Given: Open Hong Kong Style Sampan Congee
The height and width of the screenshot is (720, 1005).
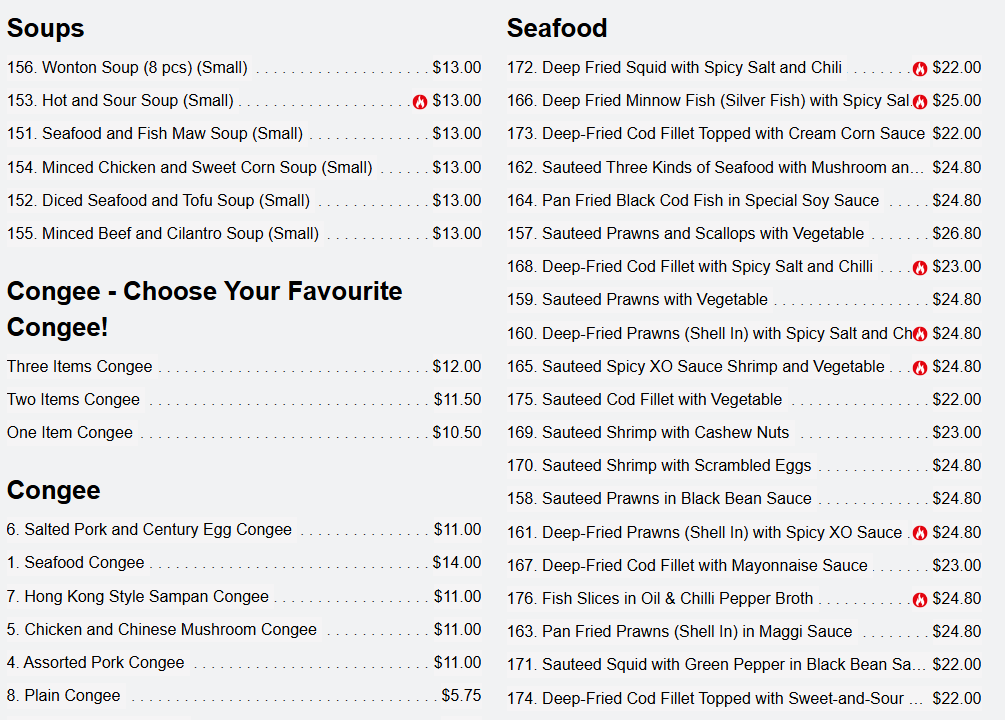Looking at the screenshot, I should tap(244, 596).
